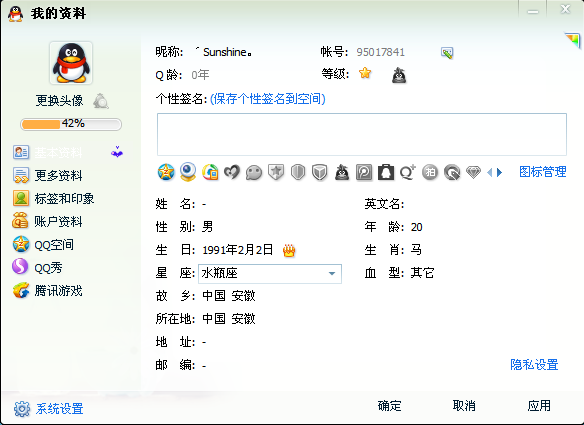Viewport: 584px width, 425px height.
Task: Click the grey striped shield icon
Action: pyautogui.click(x=298, y=172)
